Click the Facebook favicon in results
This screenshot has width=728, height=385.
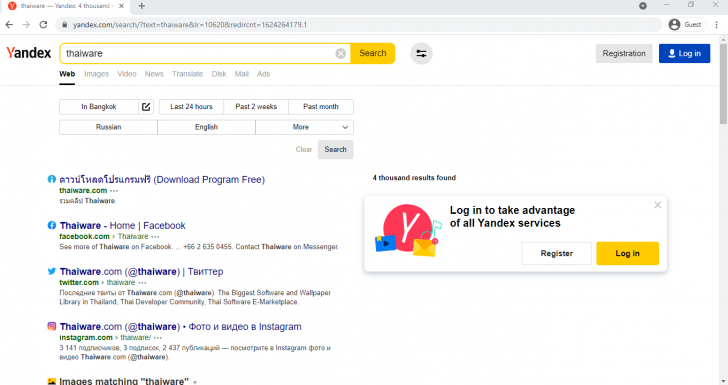[x=52, y=225]
